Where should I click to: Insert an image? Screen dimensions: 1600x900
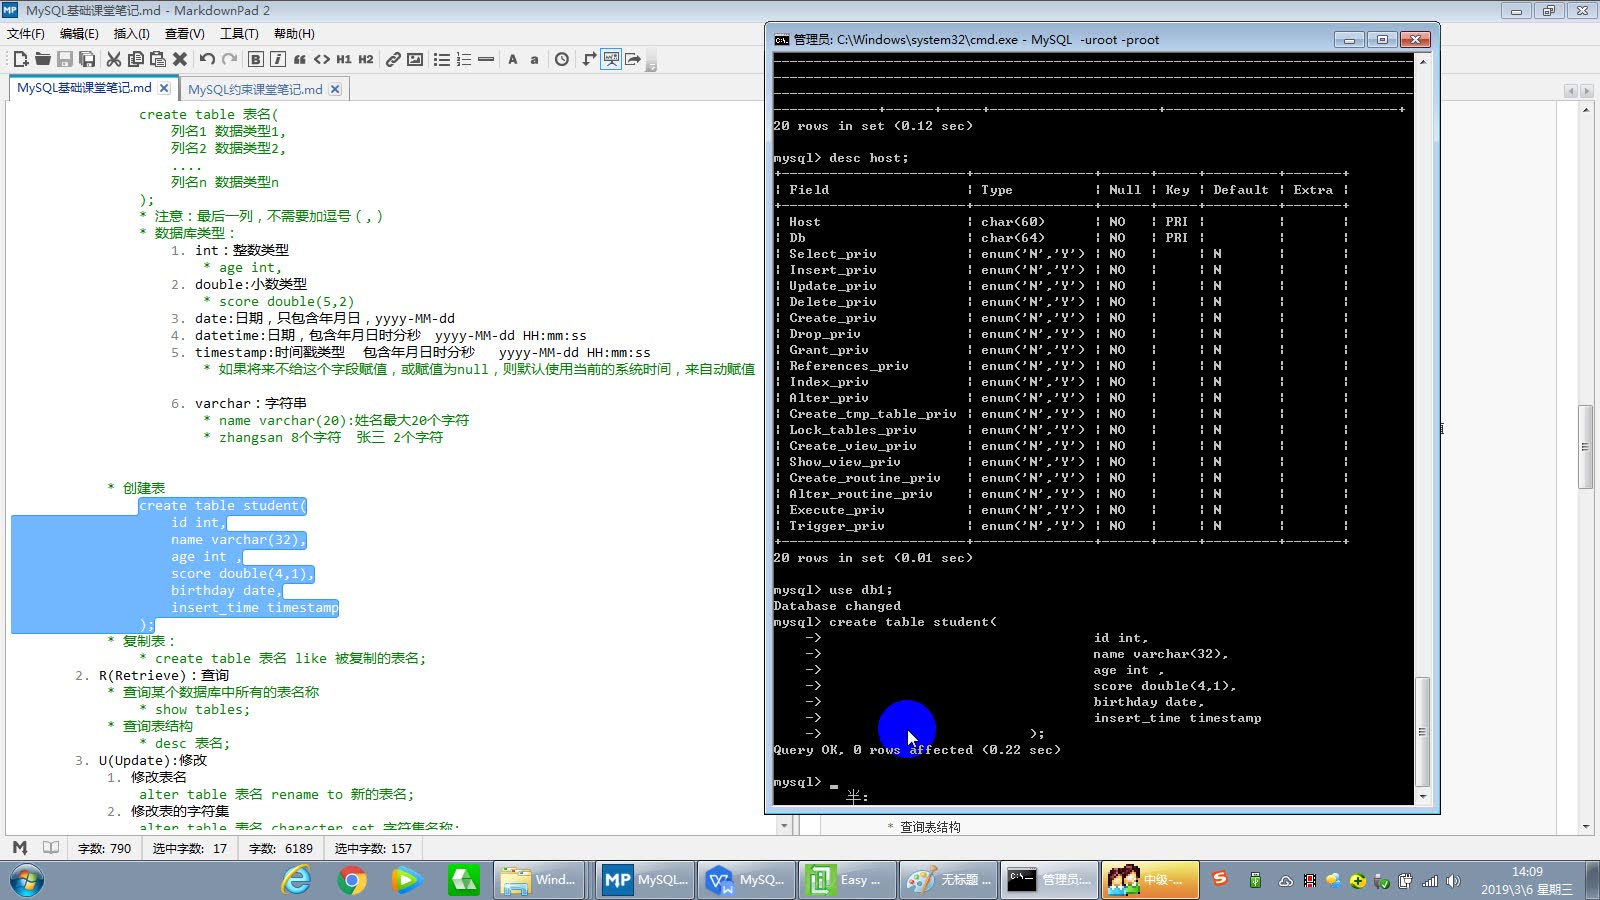(415, 59)
